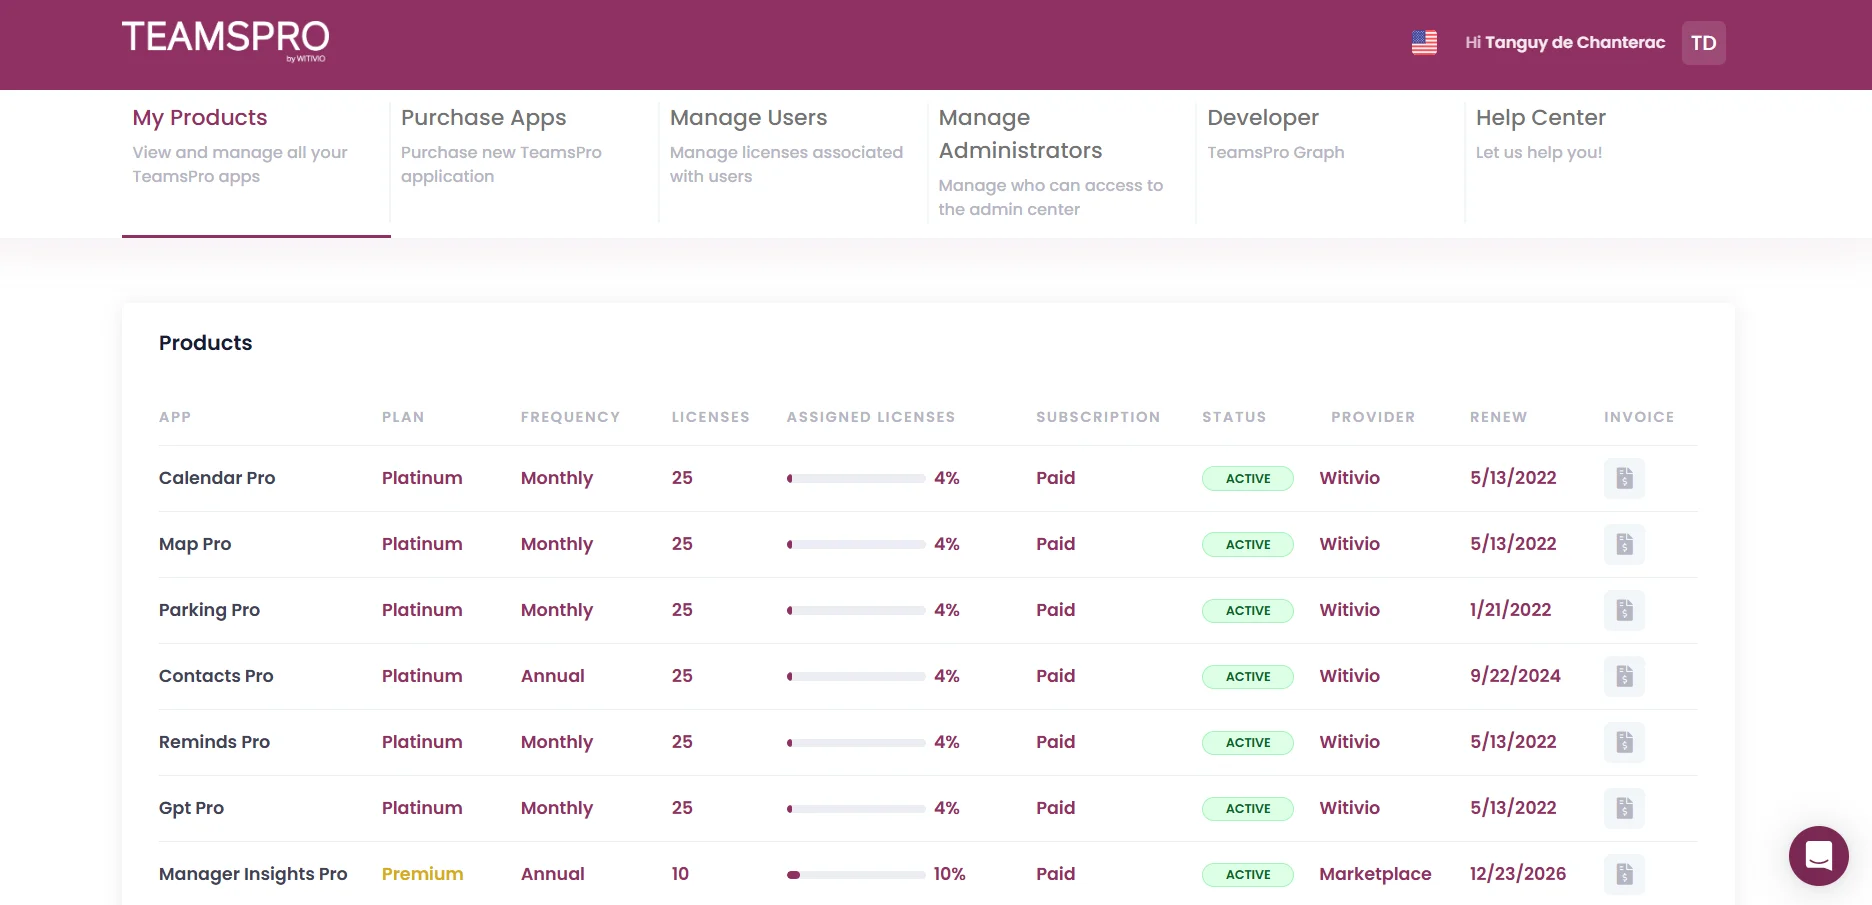Click license count 10 for Manager Insights Pro
Image resolution: width=1872 pixels, height=905 pixels.
click(x=680, y=874)
